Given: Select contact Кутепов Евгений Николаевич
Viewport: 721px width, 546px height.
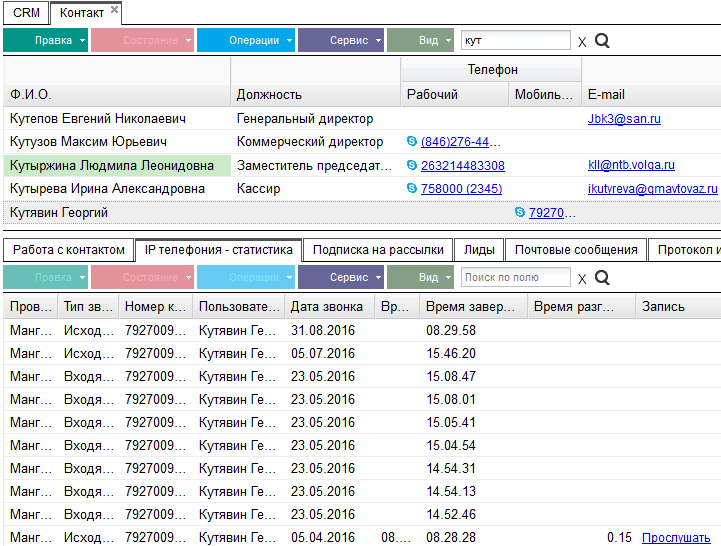Looking at the screenshot, I should coord(97,119).
